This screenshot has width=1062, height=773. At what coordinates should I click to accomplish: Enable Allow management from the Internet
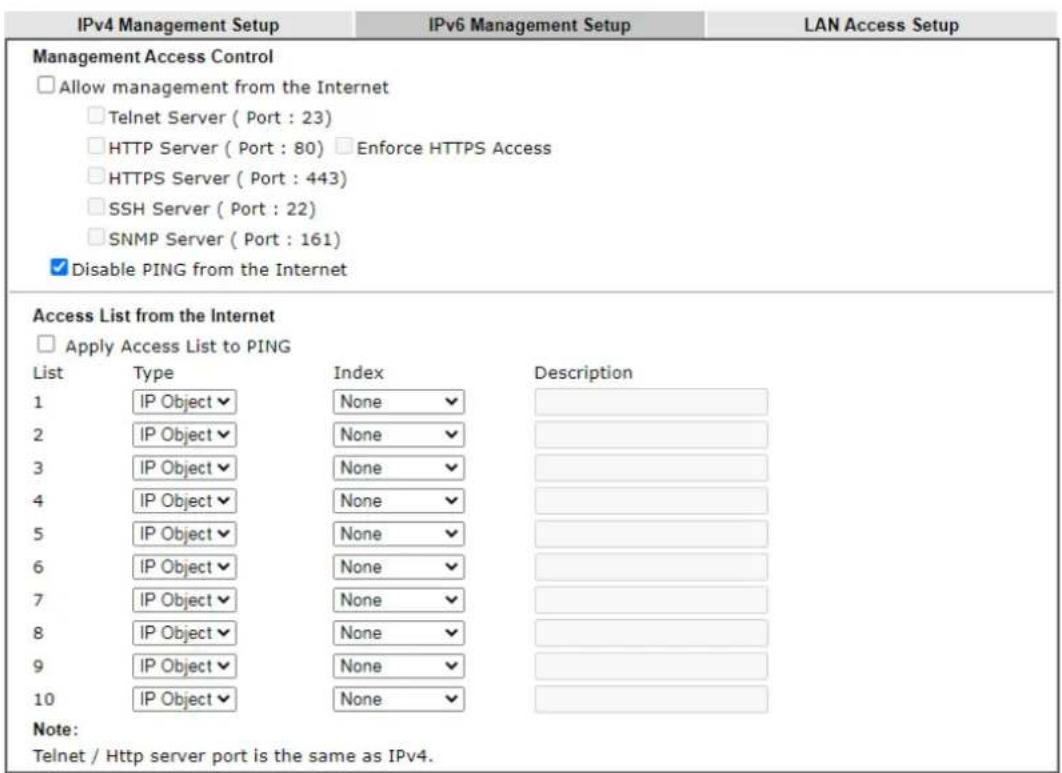tap(45, 85)
